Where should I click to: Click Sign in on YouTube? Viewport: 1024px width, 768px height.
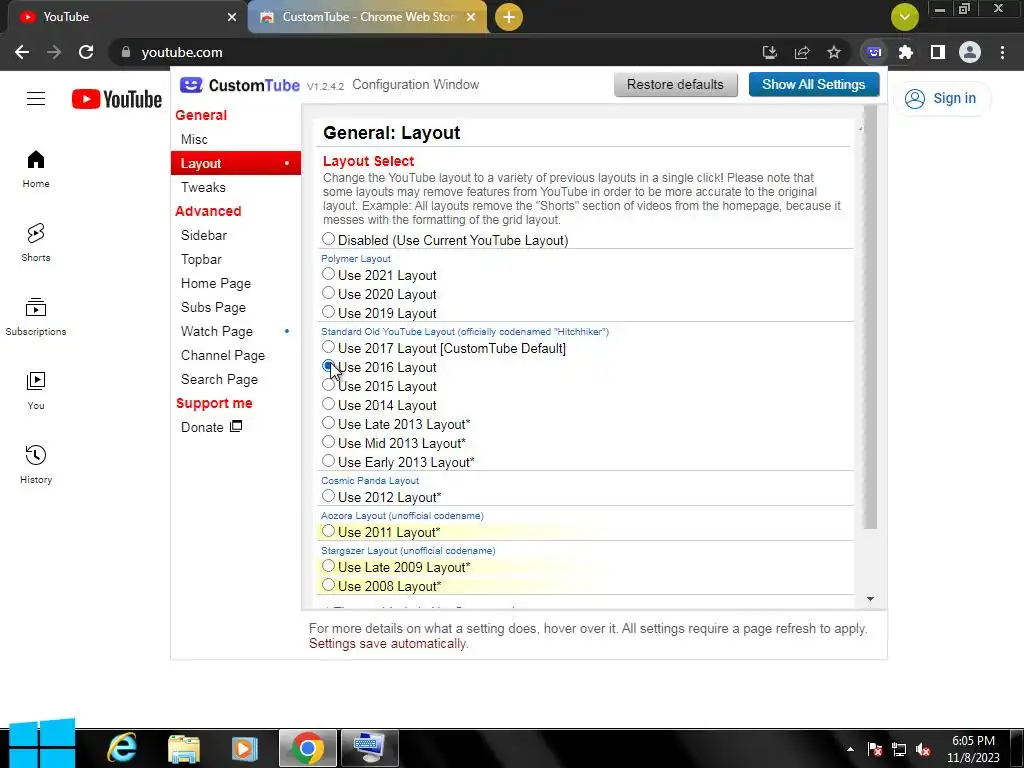point(941,99)
